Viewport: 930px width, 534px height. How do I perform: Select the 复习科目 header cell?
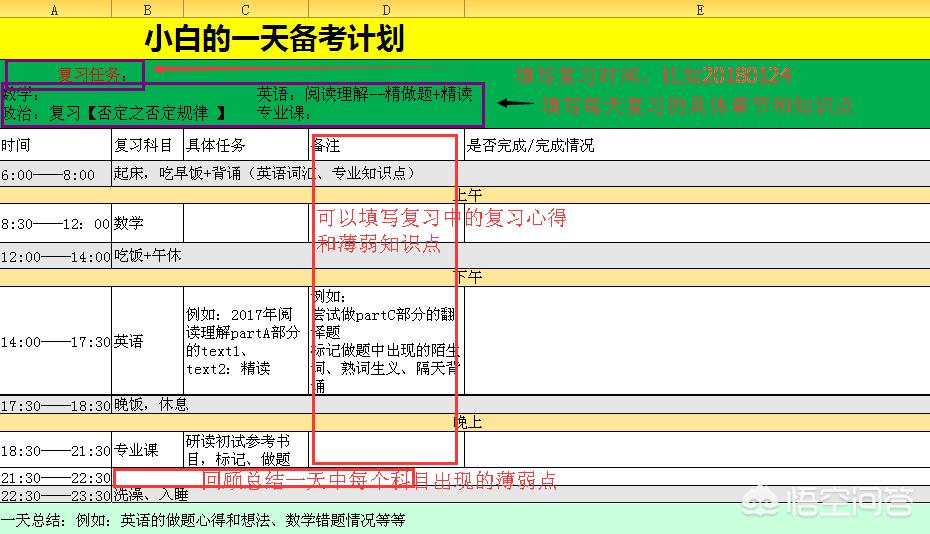click(x=148, y=145)
